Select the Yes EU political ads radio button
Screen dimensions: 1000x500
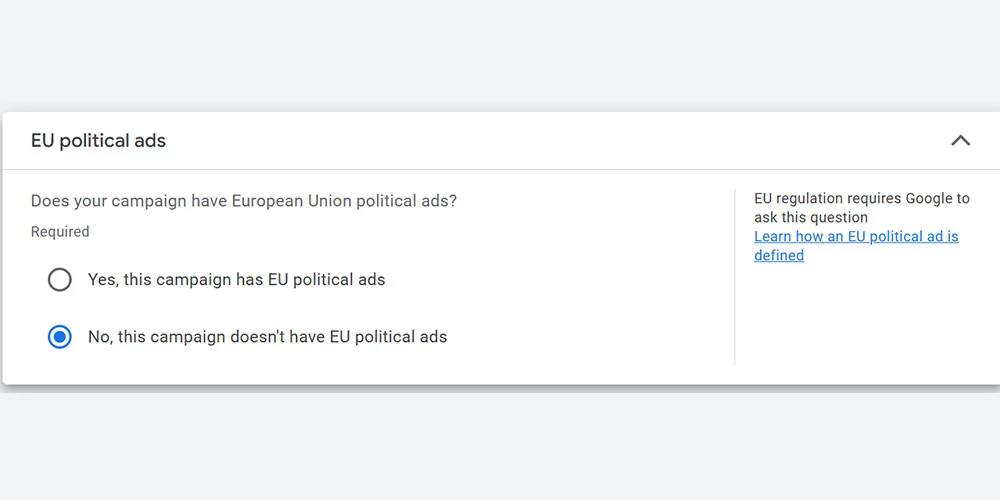pos(60,280)
